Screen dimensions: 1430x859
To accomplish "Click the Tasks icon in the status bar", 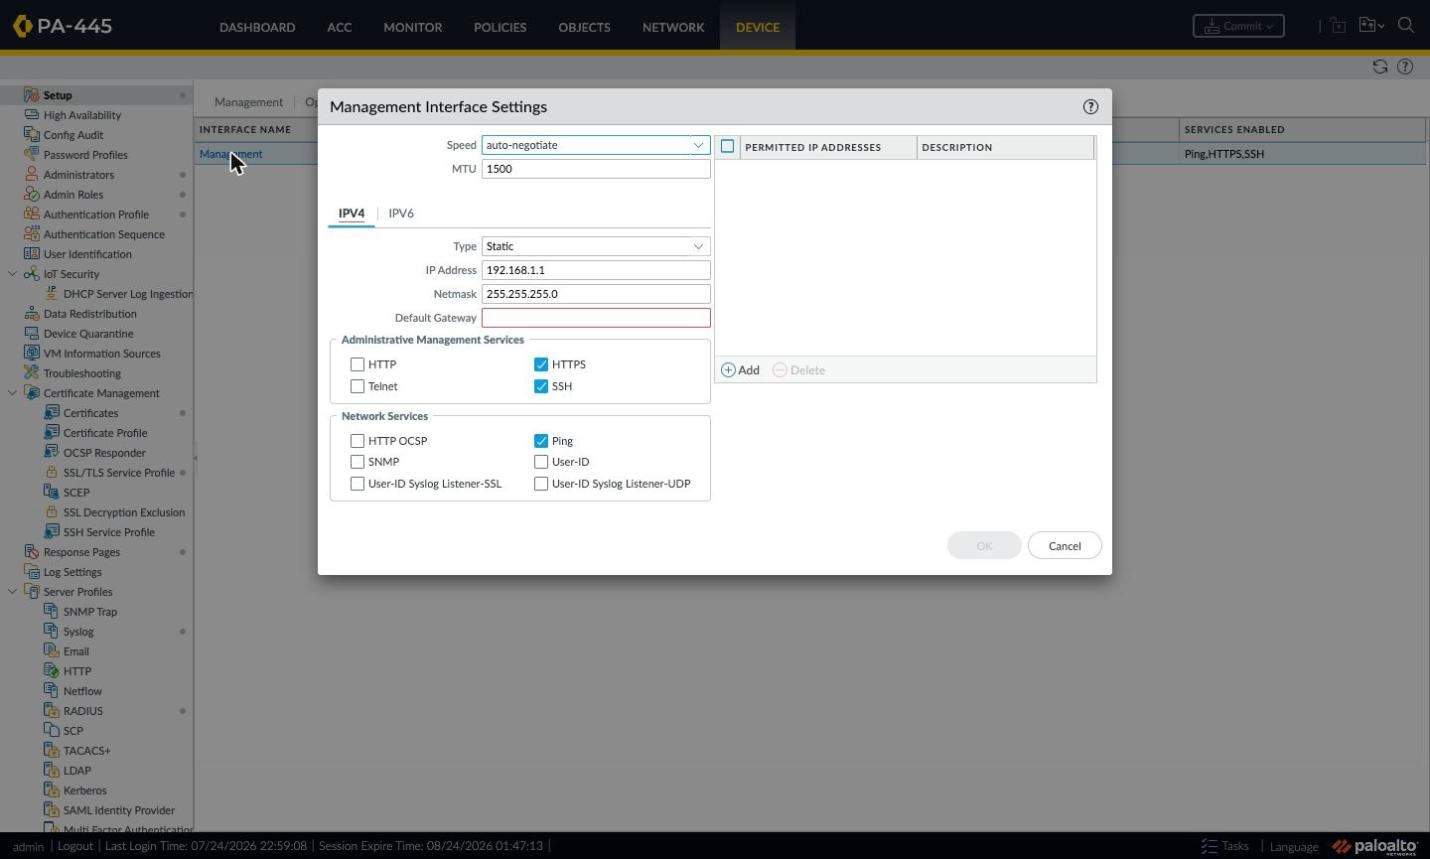I will pos(1209,846).
